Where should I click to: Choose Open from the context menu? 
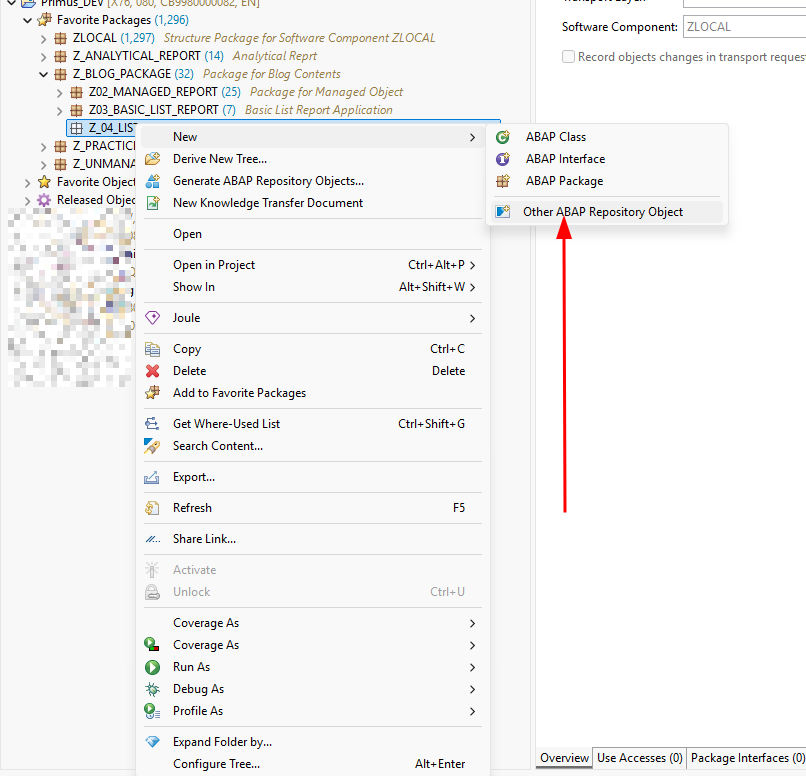point(313,234)
